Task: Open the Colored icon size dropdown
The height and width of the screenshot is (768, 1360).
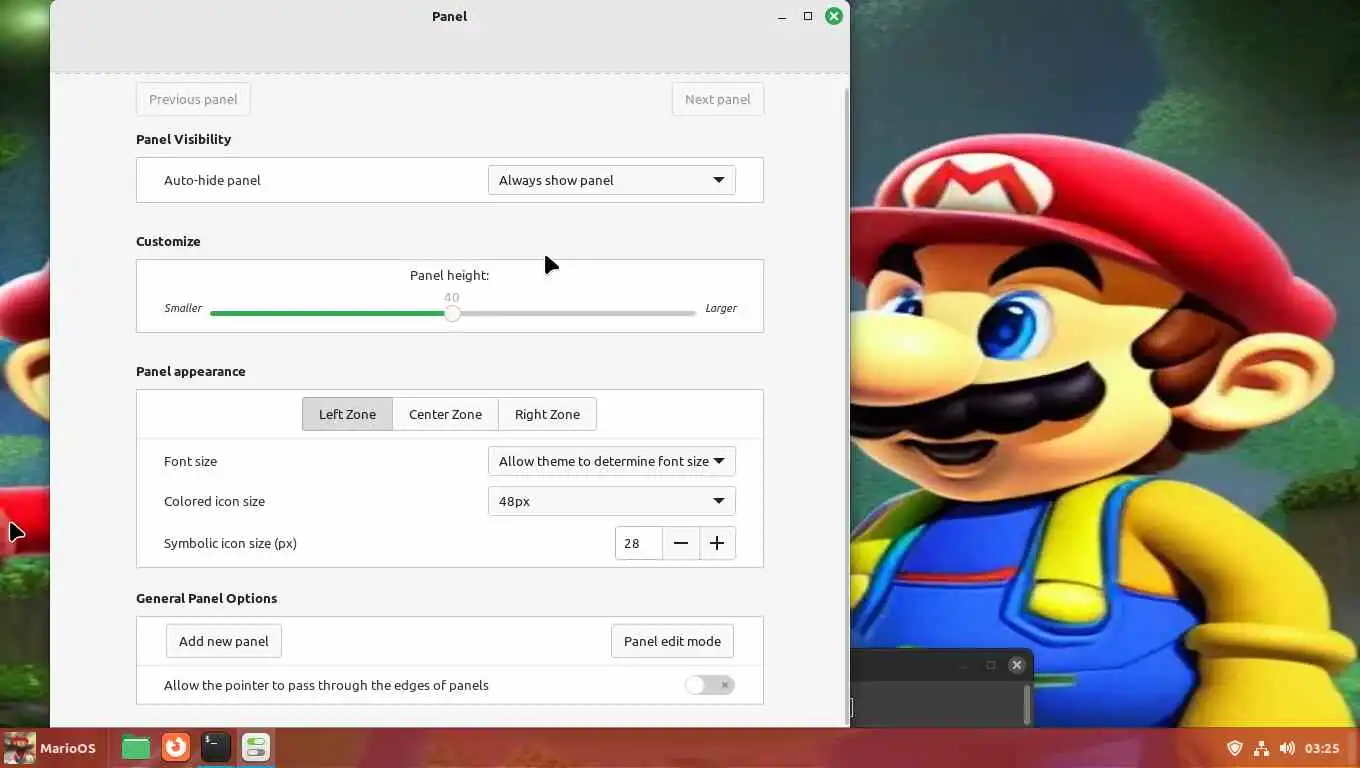Action: 612,501
